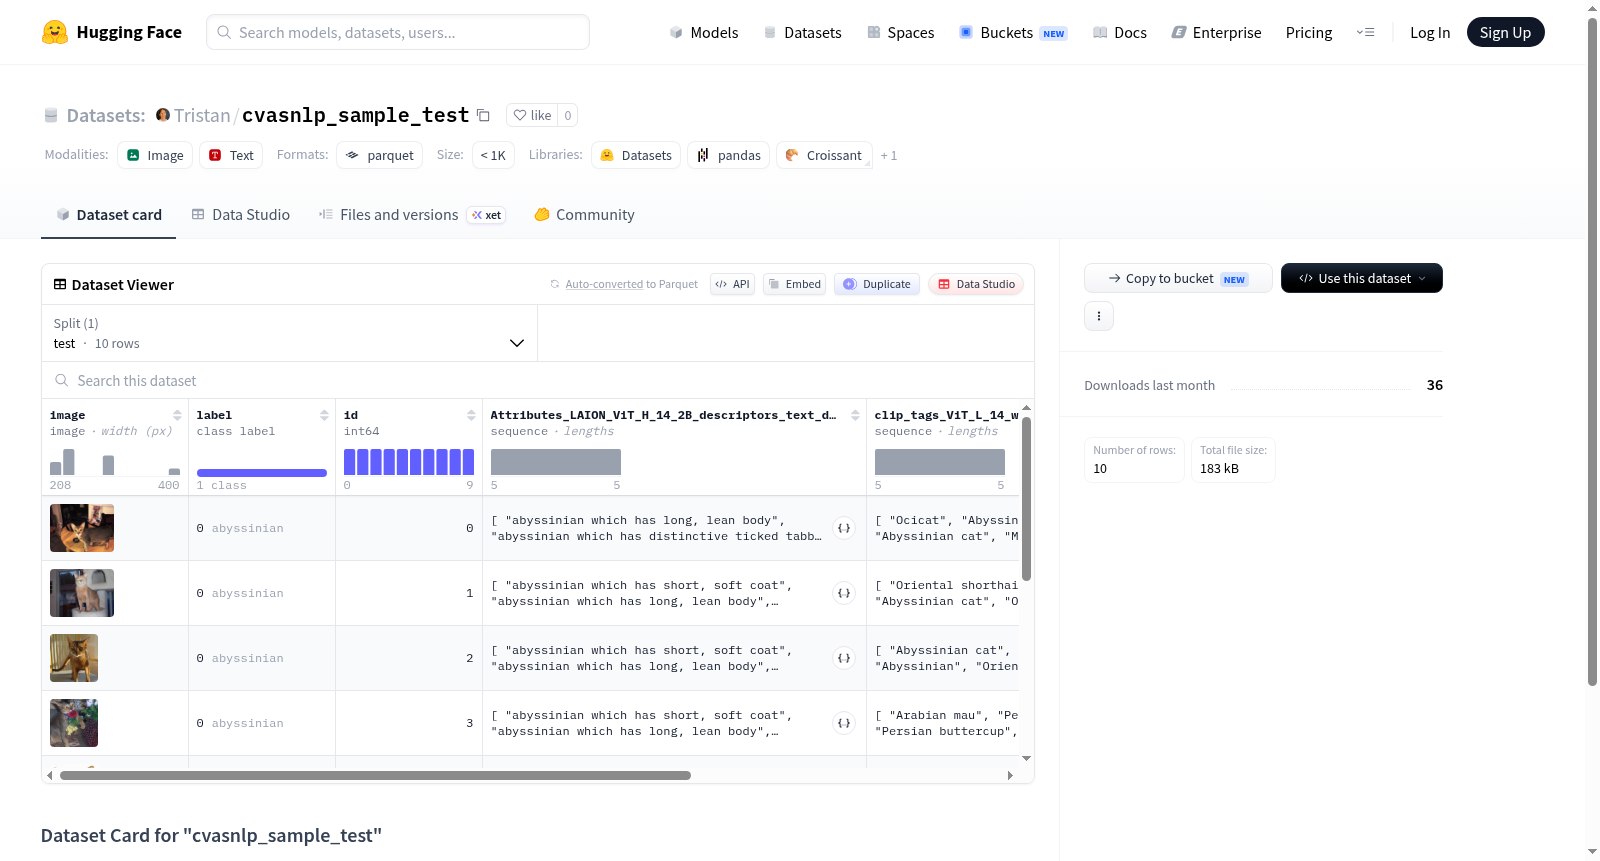Expand the +1 libraries list
The width and height of the screenshot is (1600, 861).
[x=888, y=155]
